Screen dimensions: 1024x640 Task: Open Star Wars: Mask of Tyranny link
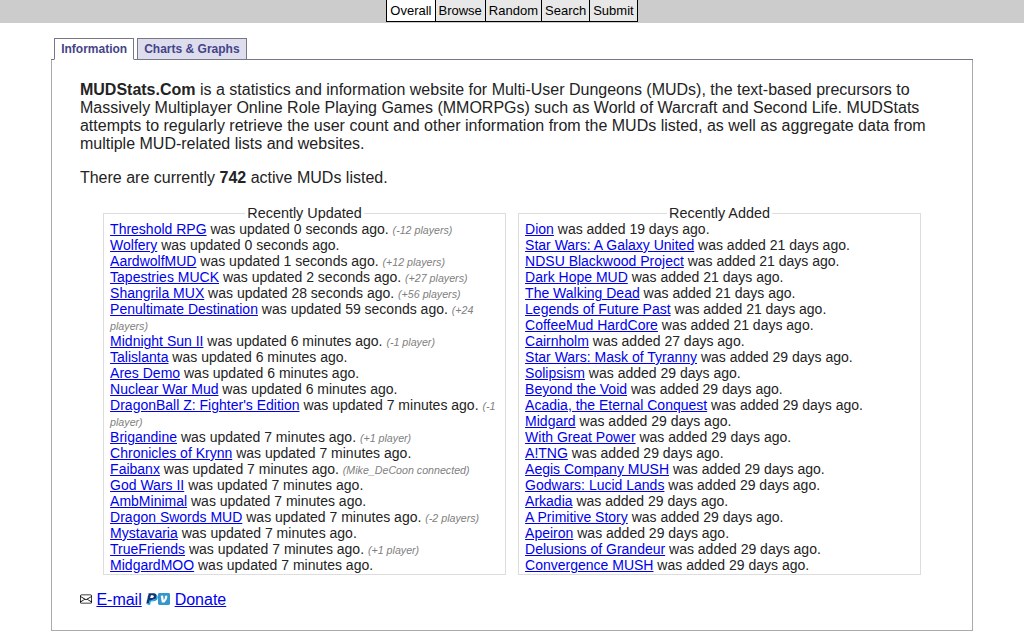[x=611, y=357]
